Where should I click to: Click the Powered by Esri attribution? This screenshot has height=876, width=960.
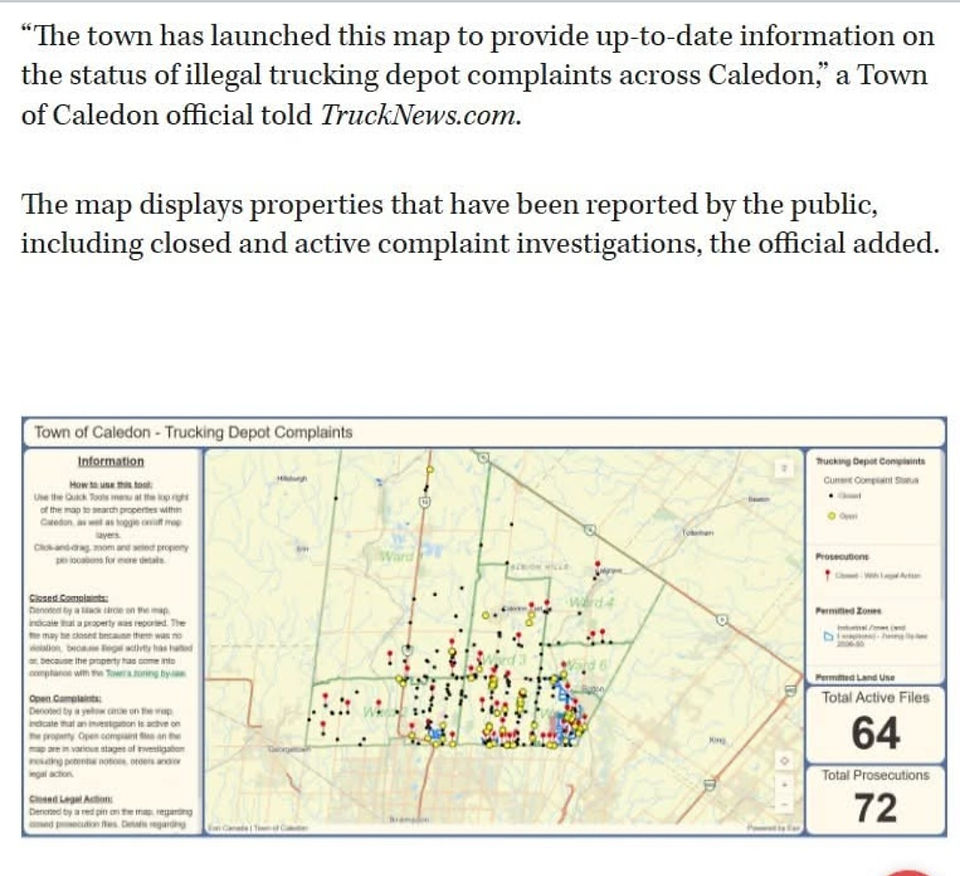773,828
